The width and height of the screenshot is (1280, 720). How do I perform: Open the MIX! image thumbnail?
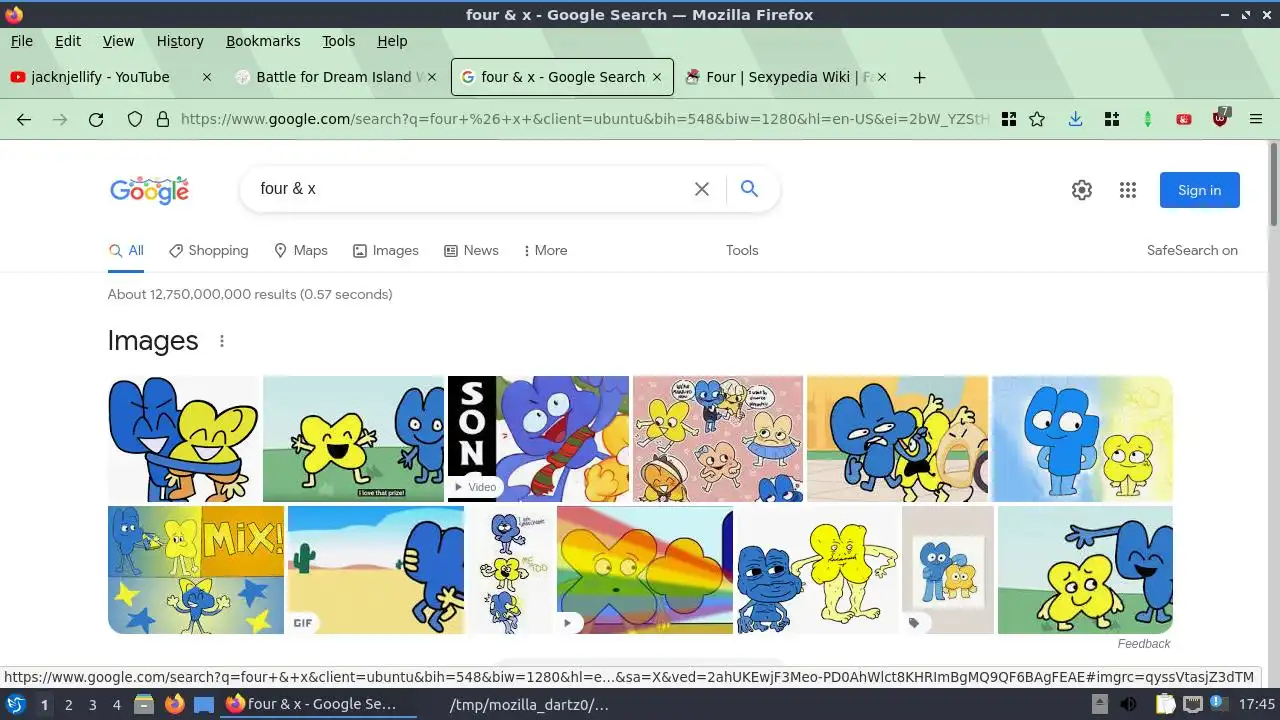click(196, 570)
